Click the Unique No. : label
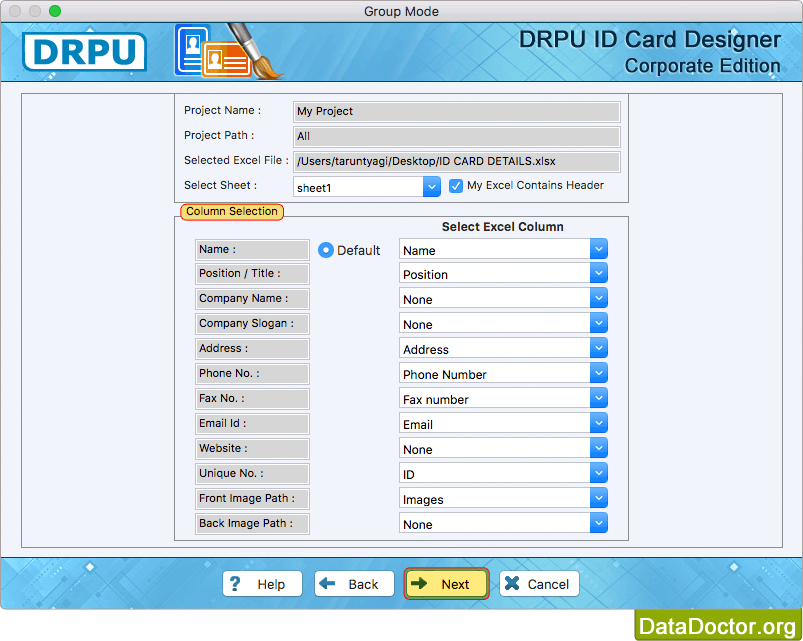Image resolution: width=803 pixels, height=641 pixels. coord(252,474)
